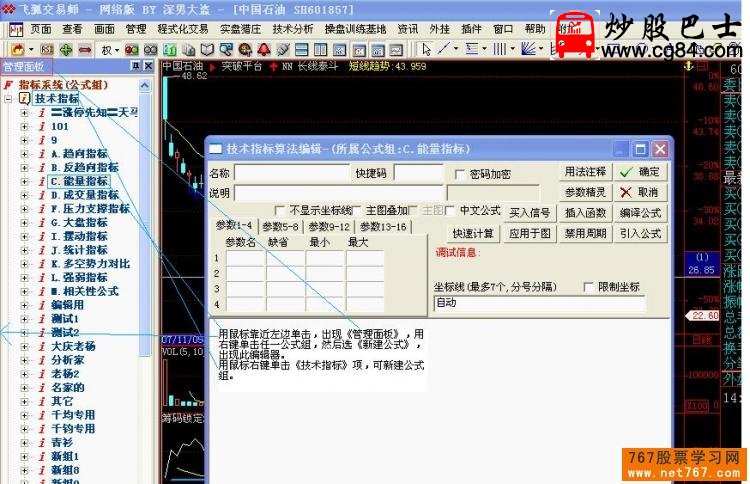This screenshot has height=484, width=750.
Task: Click the open folder toolbar icon
Action: click(18, 49)
